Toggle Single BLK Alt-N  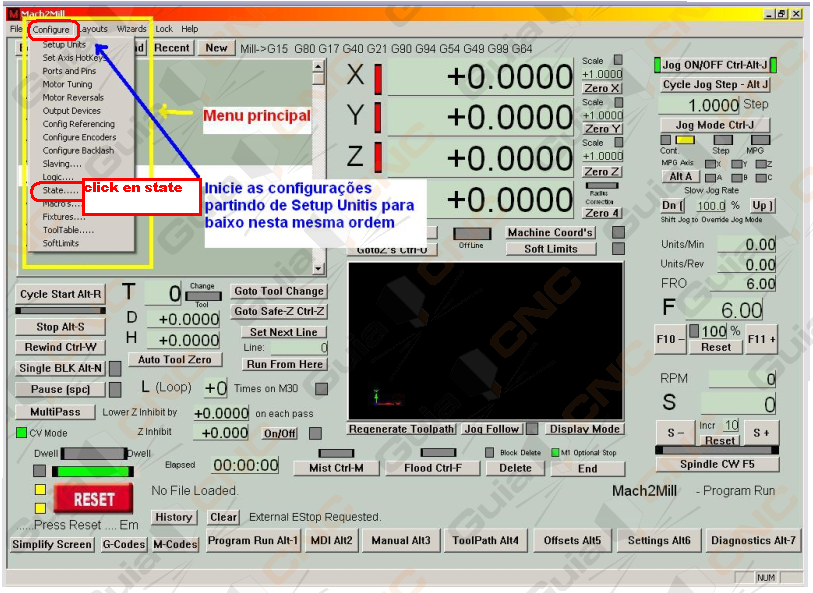tap(60, 368)
